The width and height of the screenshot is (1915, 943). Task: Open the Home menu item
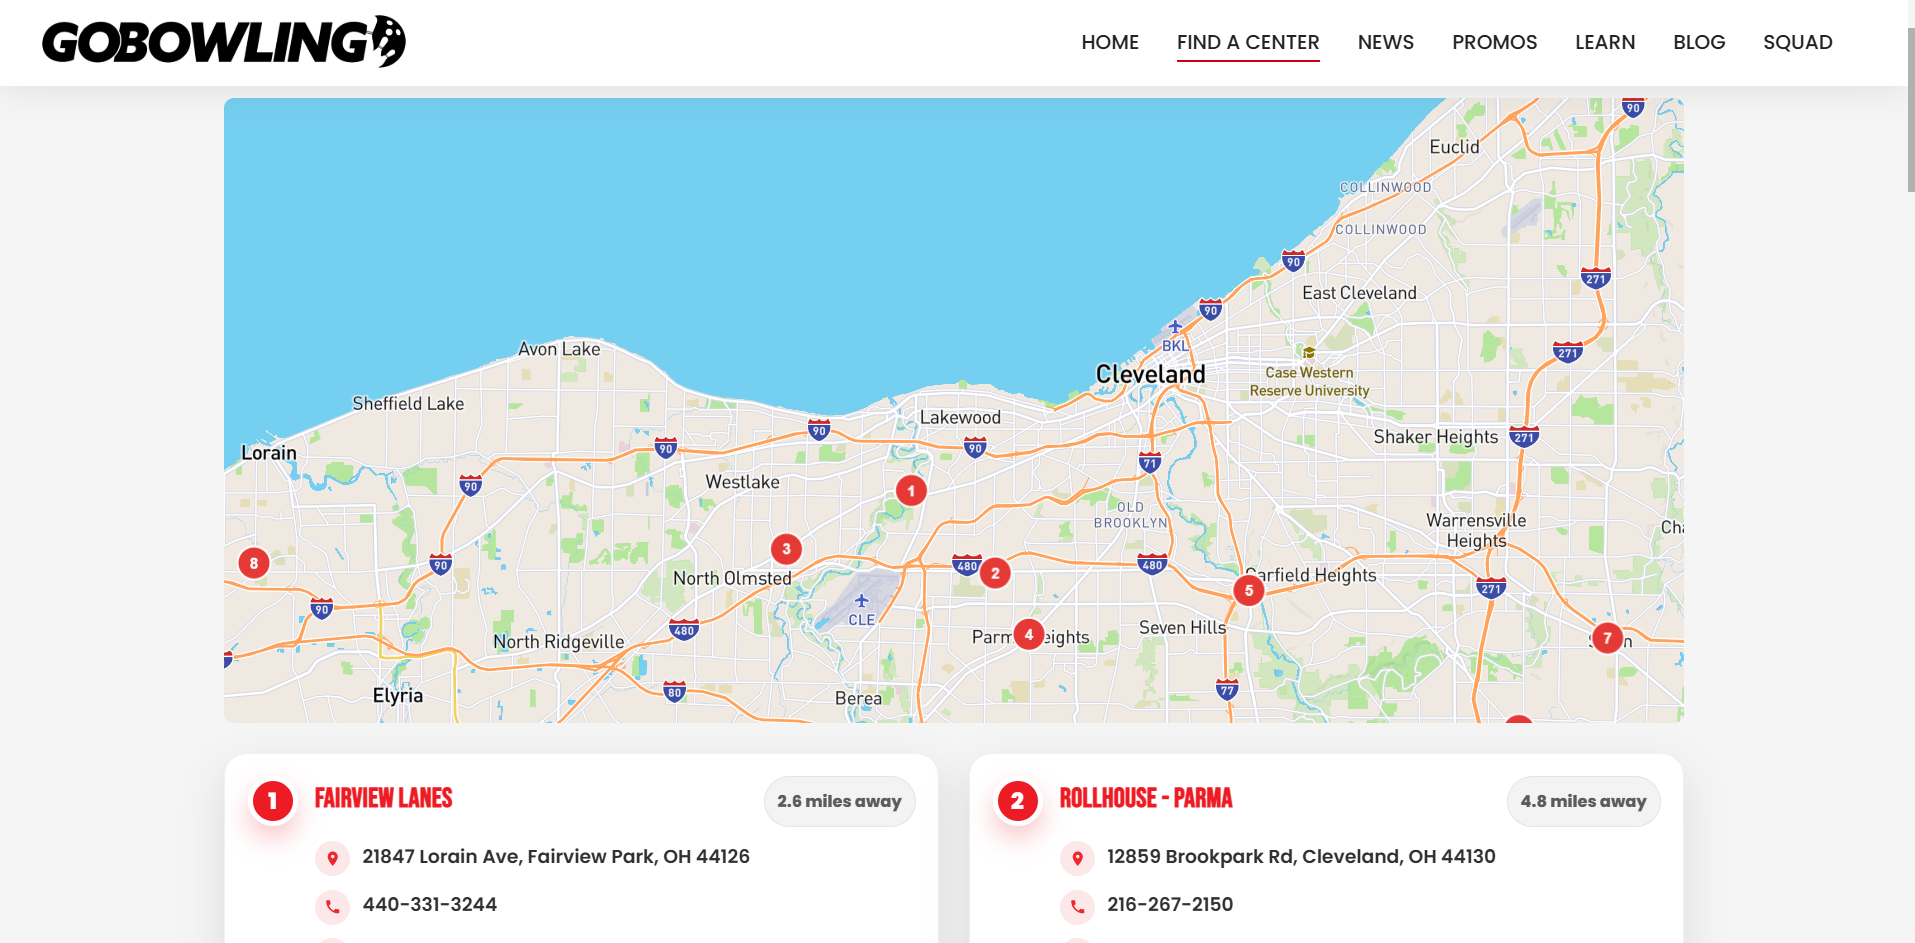tap(1109, 42)
